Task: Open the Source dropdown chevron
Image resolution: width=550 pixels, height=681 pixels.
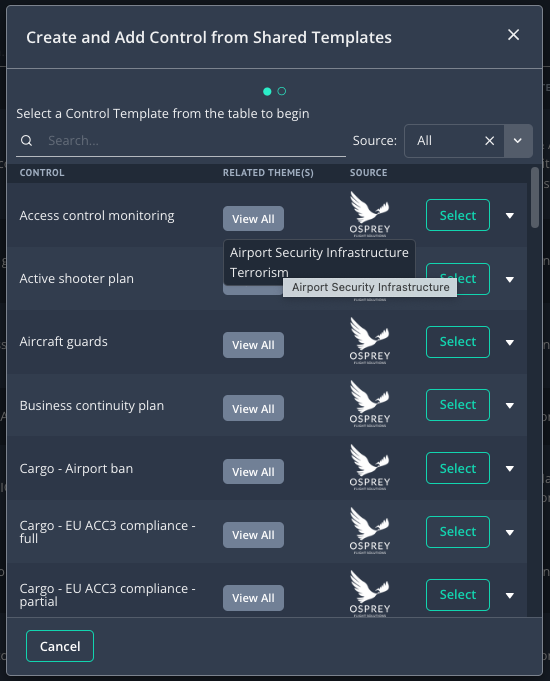Action: point(517,141)
